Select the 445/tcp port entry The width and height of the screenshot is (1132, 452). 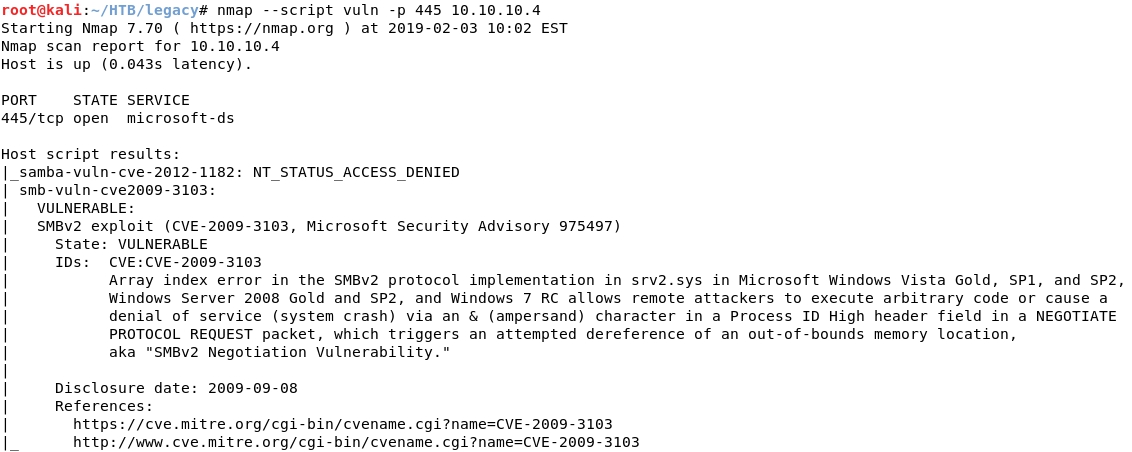[x=32, y=118]
